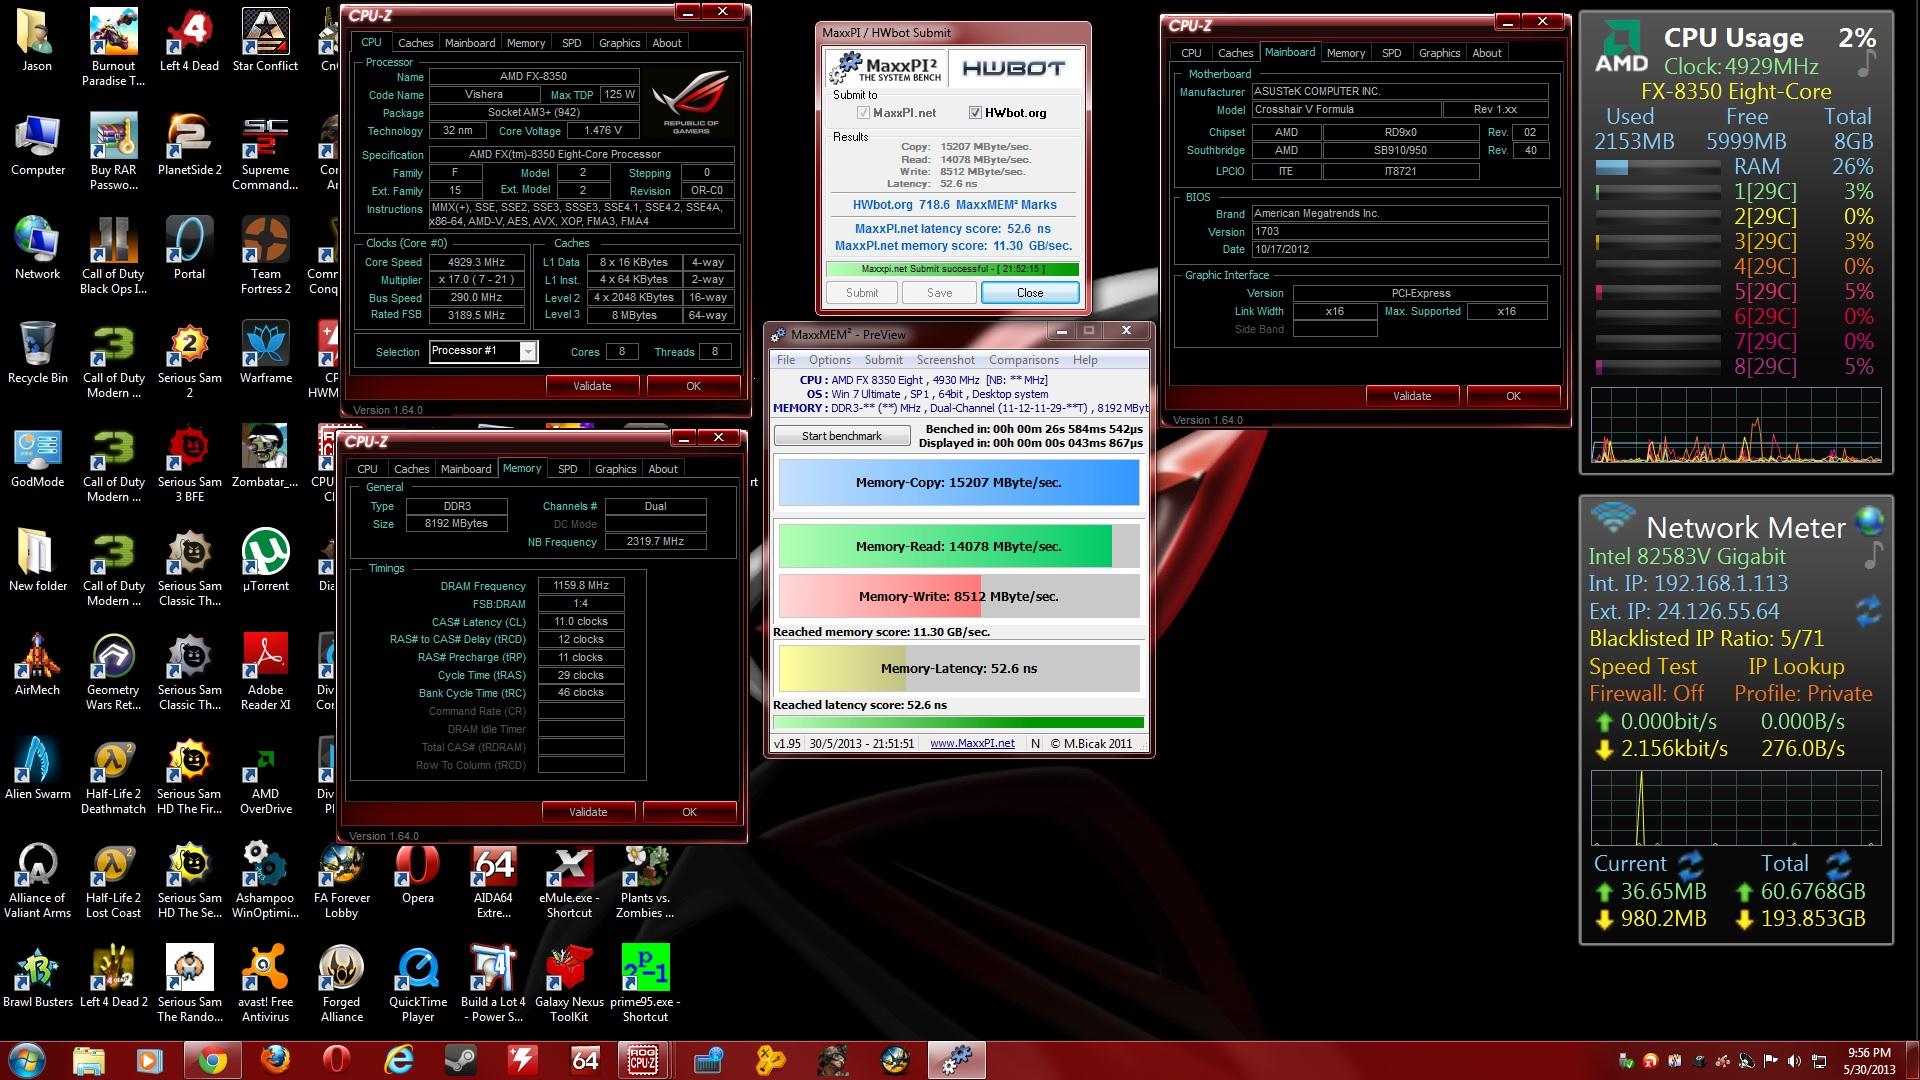Open the Portal desktop shortcut
This screenshot has width=1920, height=1080.
tap(189, 250)
